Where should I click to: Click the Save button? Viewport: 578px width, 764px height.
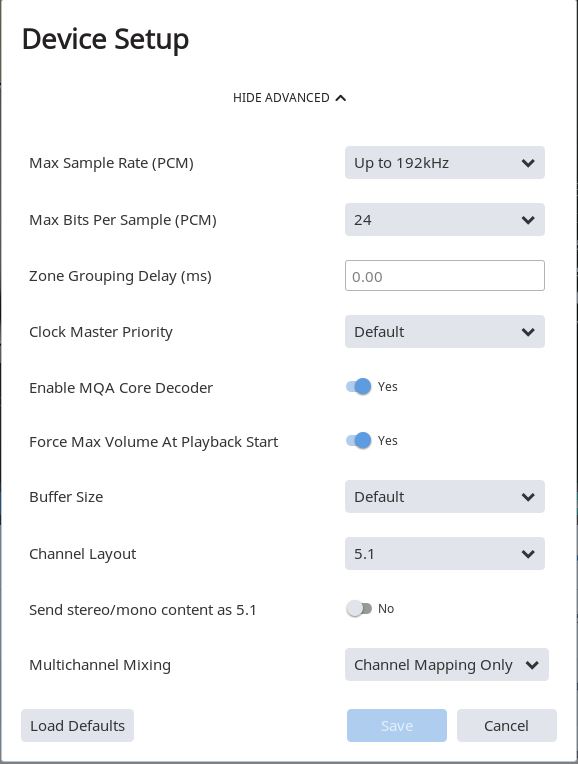(x=397, y=726)
